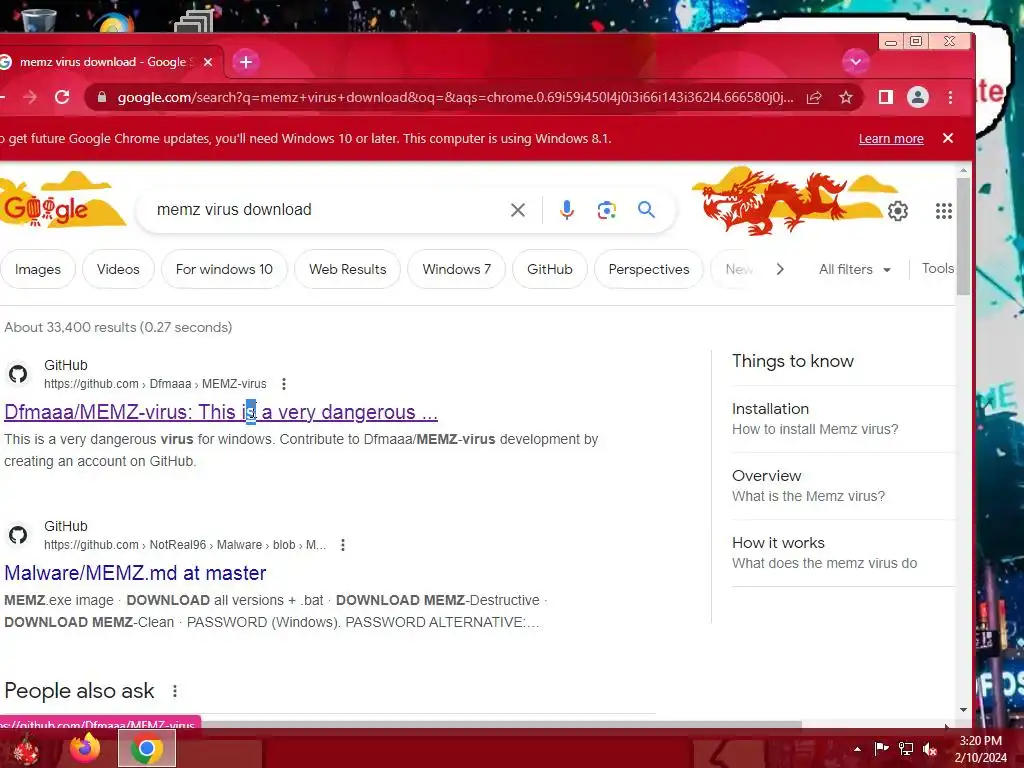This screenshot has width=1024, height=768.
Task: Select the Perspectives filter chip
Action: [x=648, y=269]
